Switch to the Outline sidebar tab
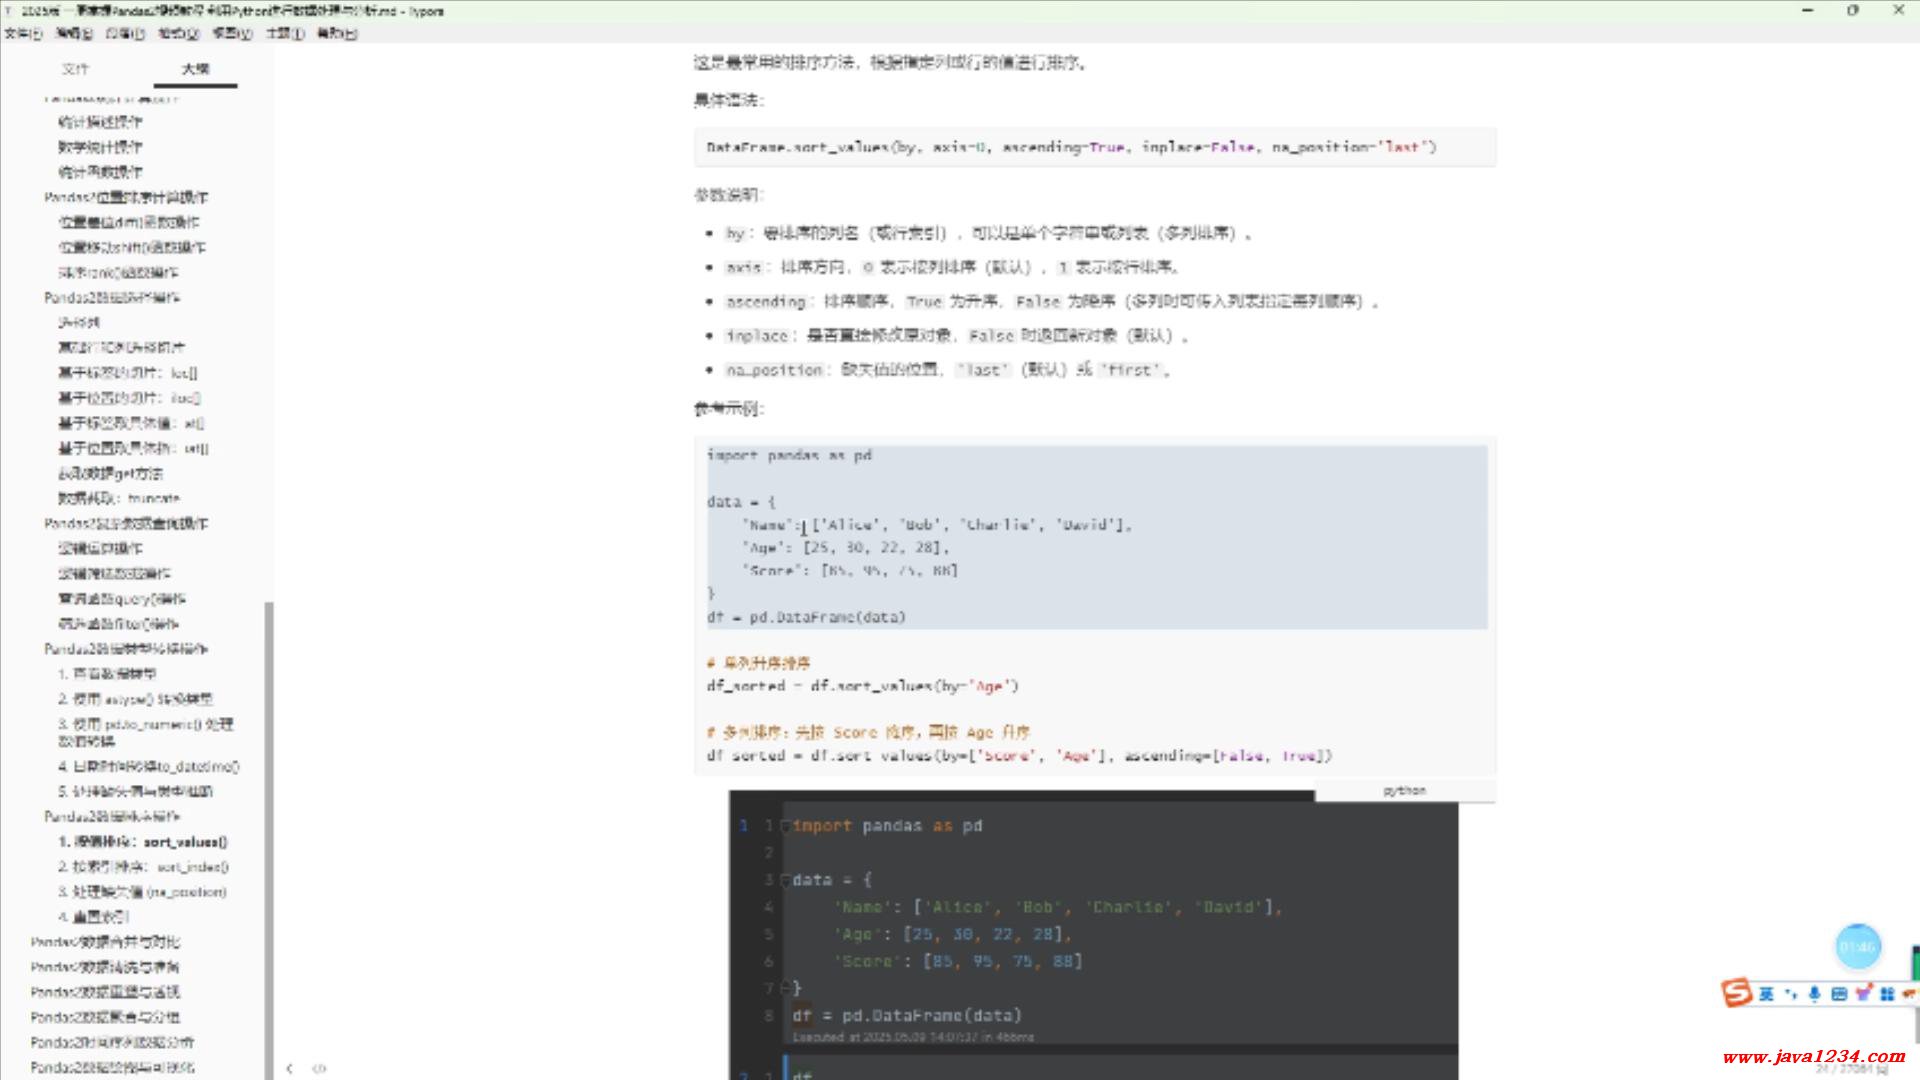This screenshot has height=1080, width=1920. click(195, 69)
